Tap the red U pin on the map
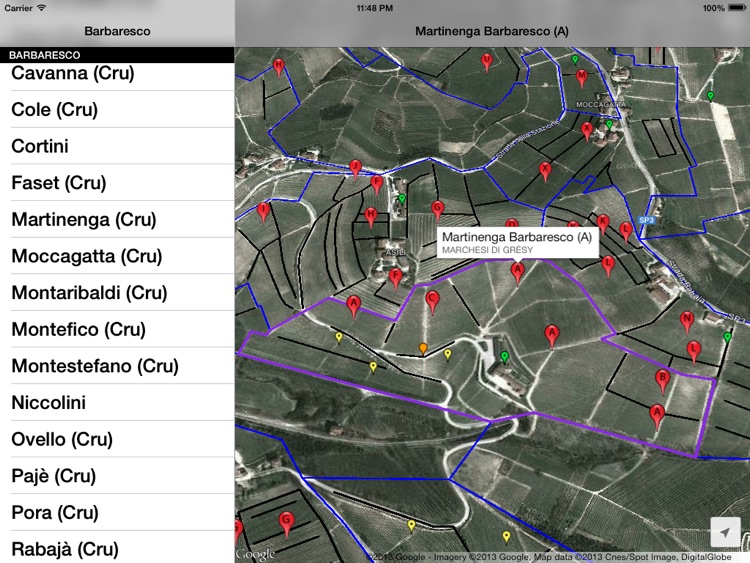750x563 pixels. tap(486, 62)
